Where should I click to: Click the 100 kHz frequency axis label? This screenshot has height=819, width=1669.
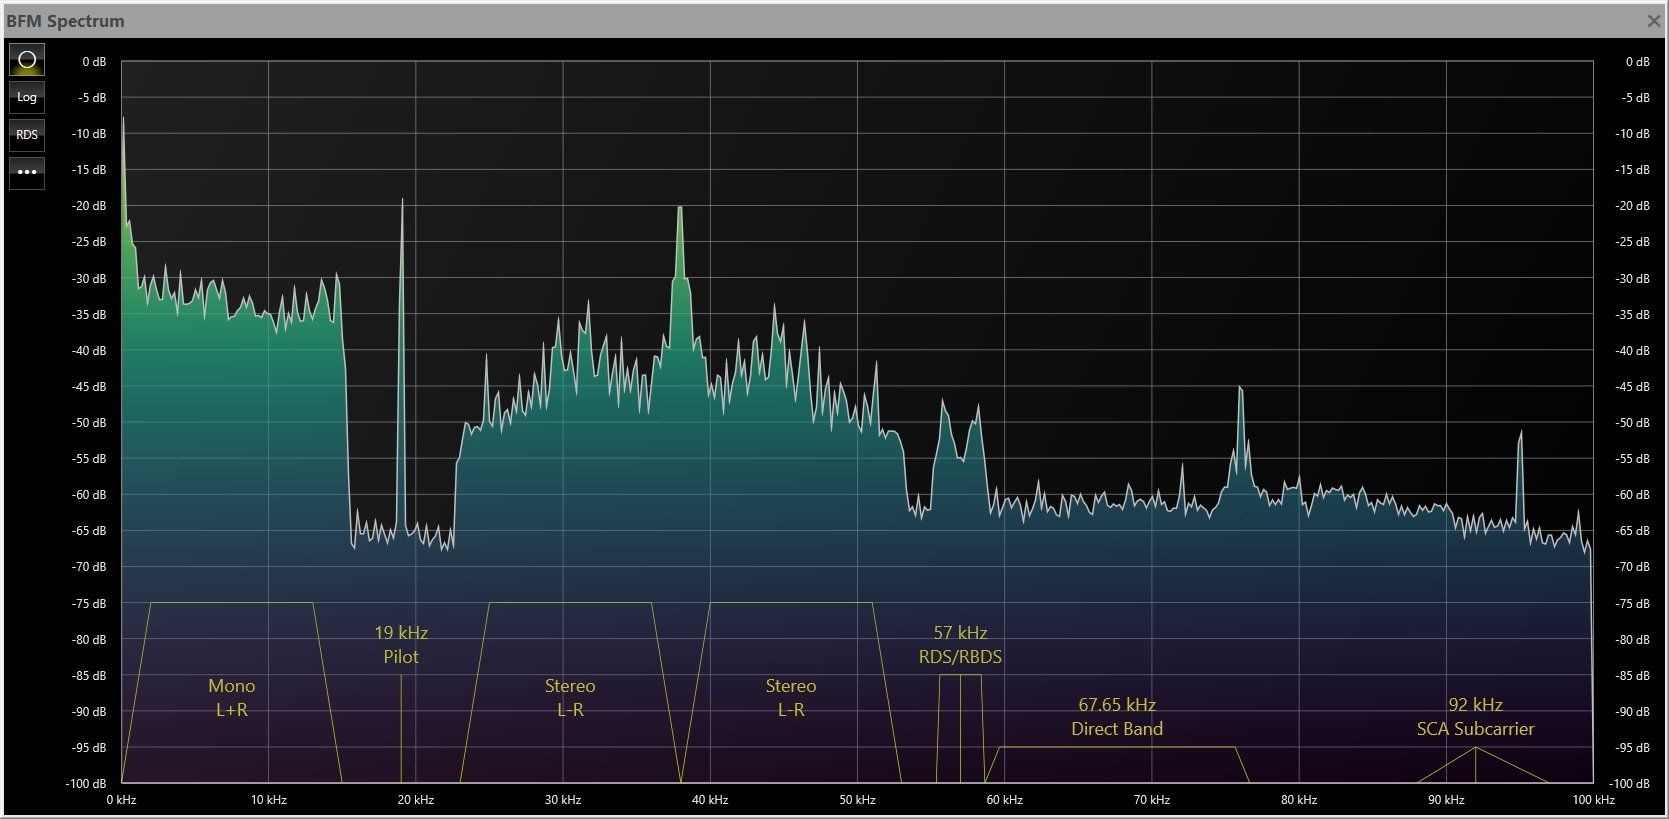coord(1592,800)
